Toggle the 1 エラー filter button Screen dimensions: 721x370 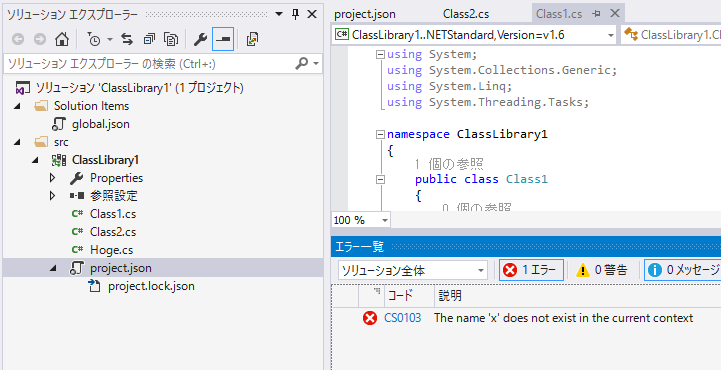coord(532,270)
